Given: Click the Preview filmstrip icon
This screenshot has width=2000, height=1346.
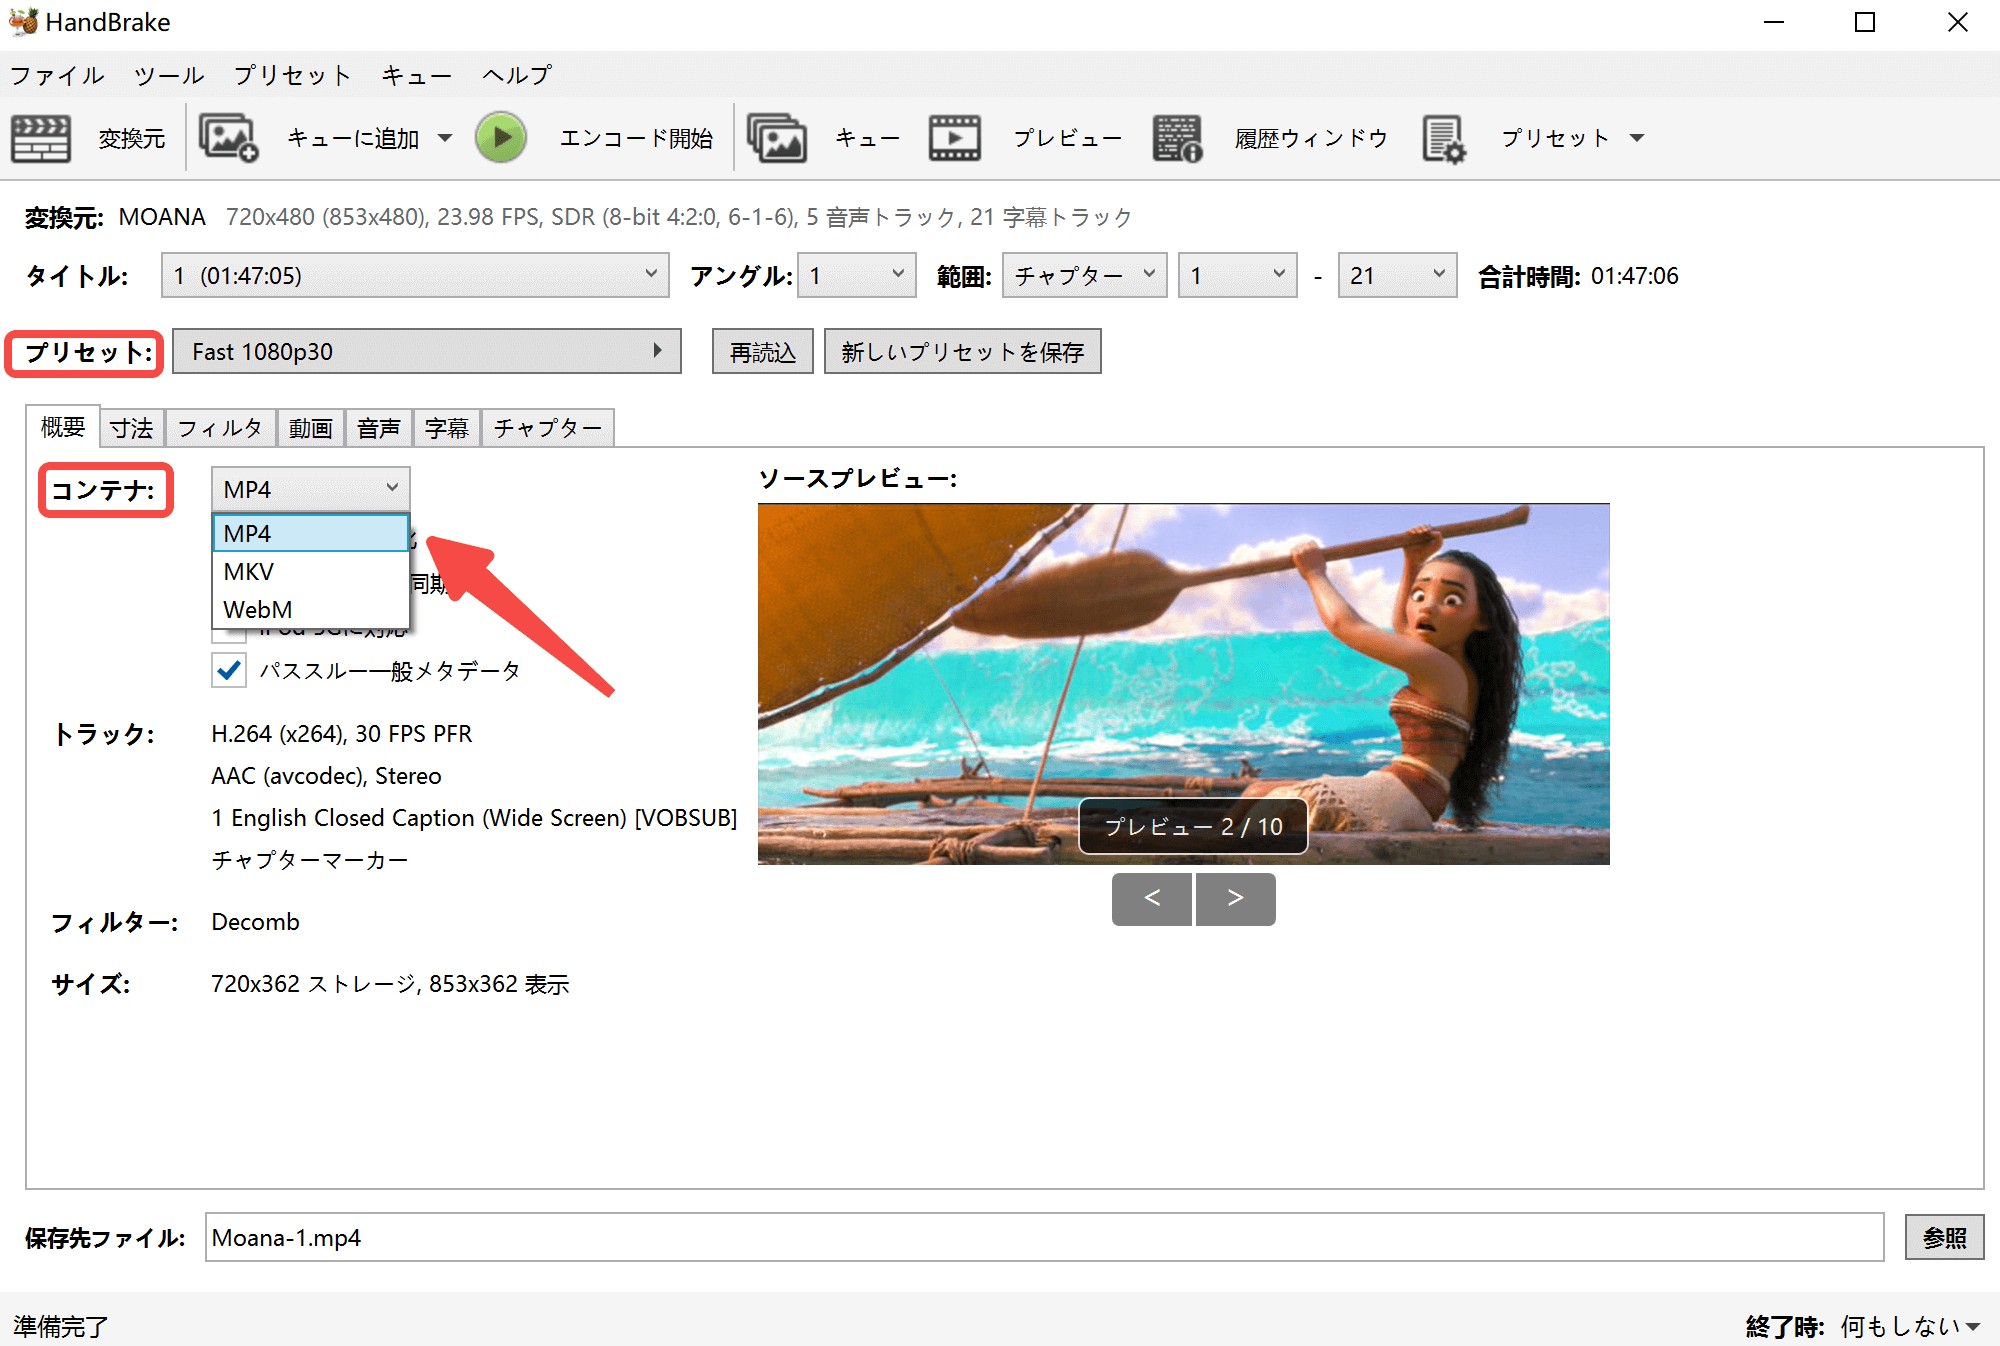Looking at the screenshot, I should 955,138.
